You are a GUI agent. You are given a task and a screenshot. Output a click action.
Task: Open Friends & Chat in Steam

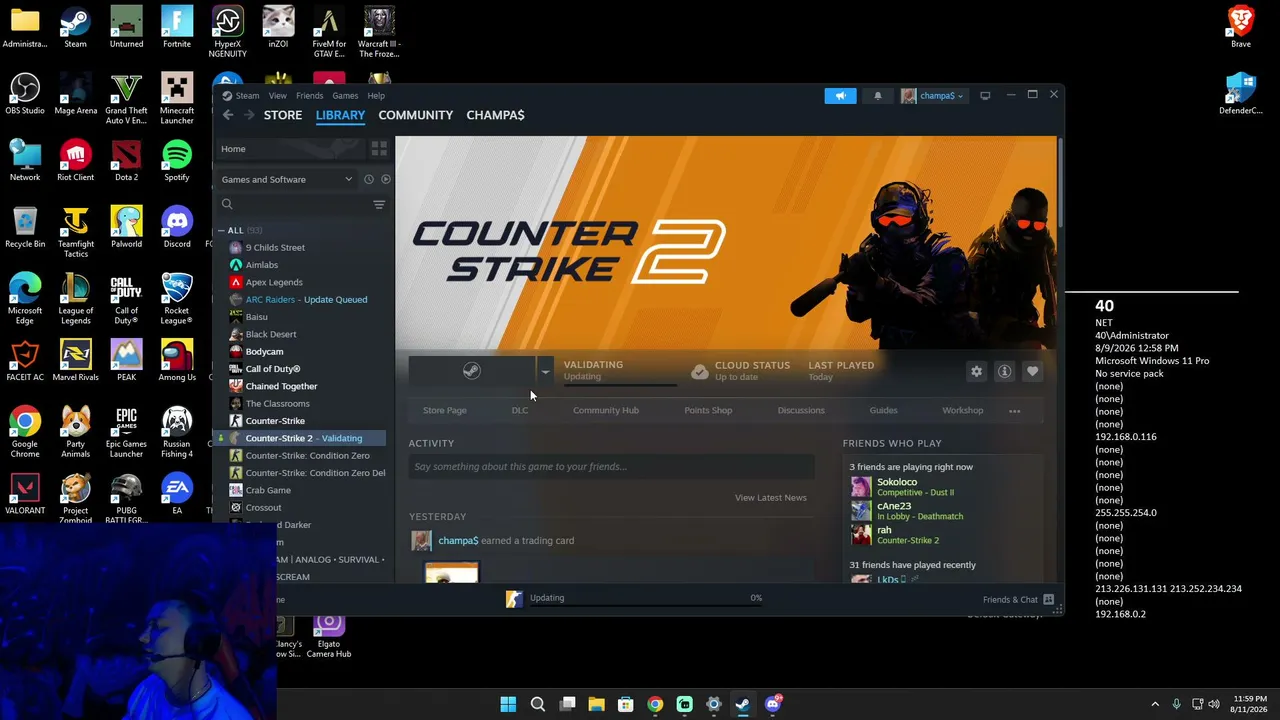click(x=1018, y=599)
